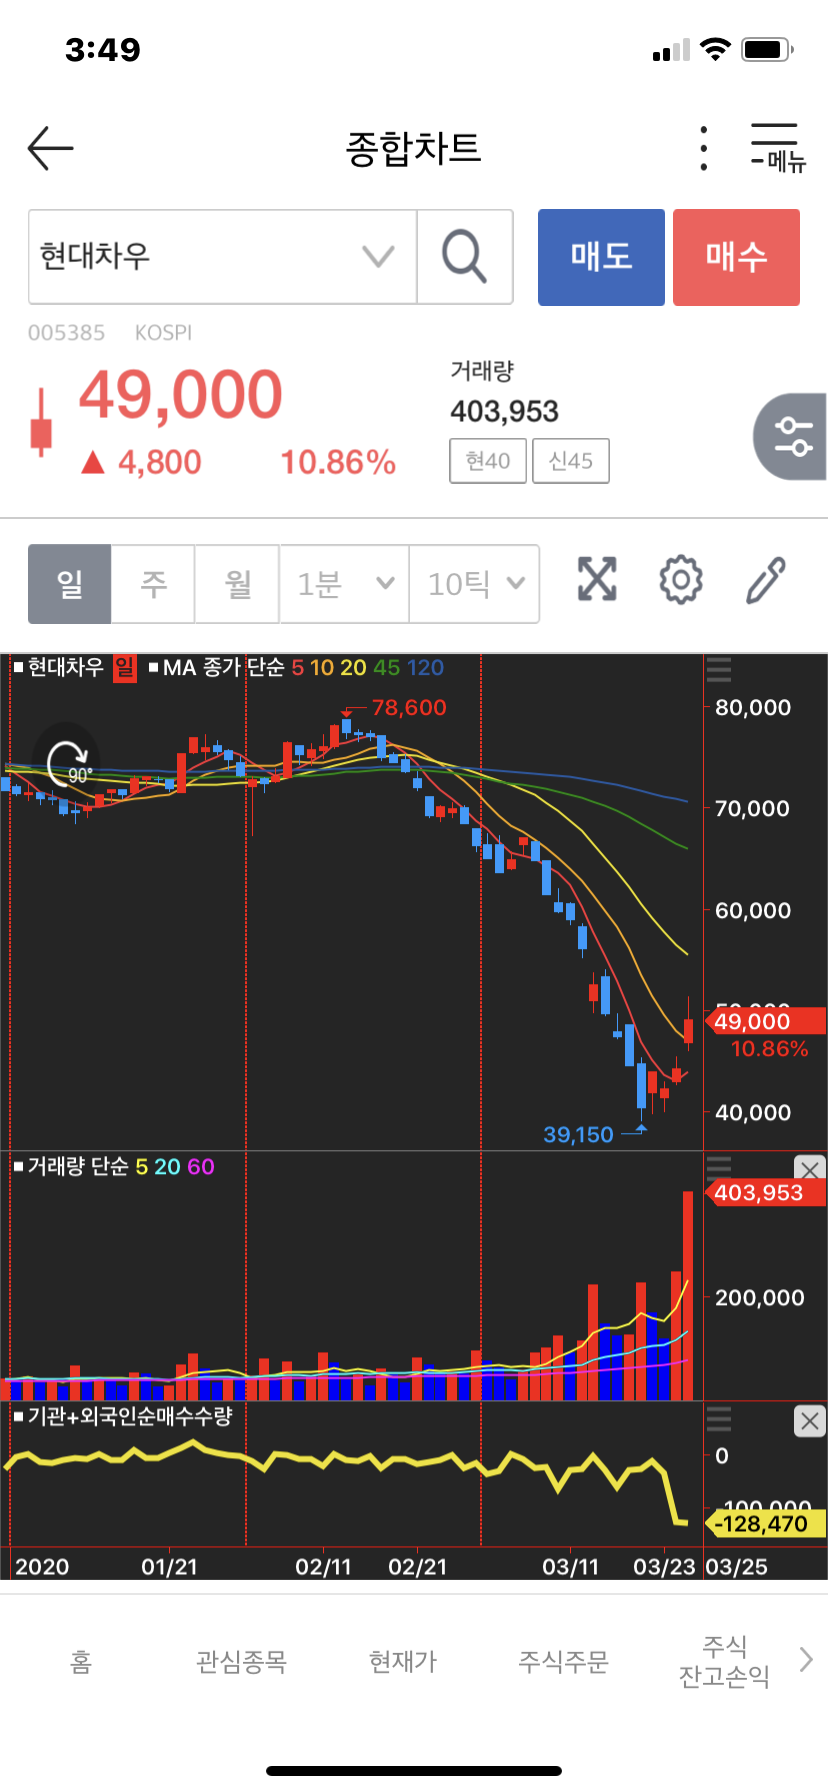Tap the KOSPI market label
Viewport: 828px width, 1792px height.
point(163,333)
